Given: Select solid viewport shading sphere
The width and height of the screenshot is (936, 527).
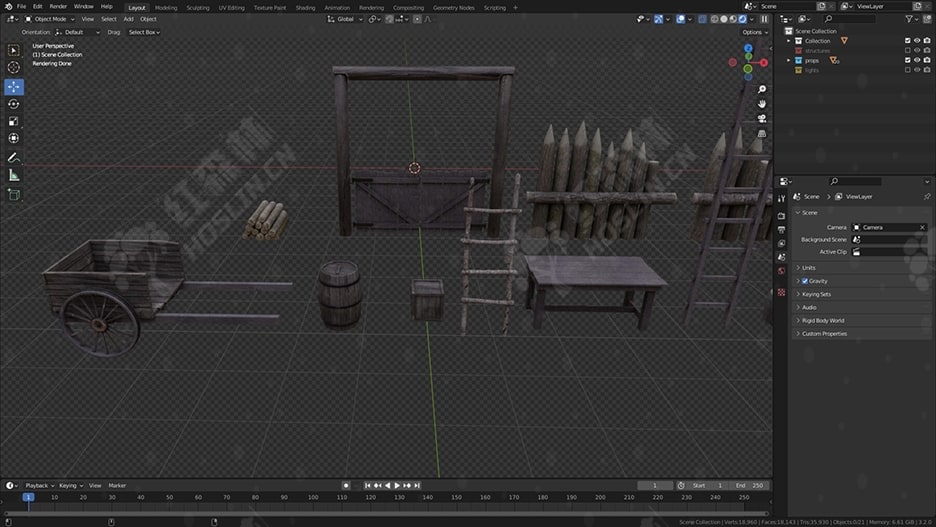Looking at the screenshot, I should 724,19.
